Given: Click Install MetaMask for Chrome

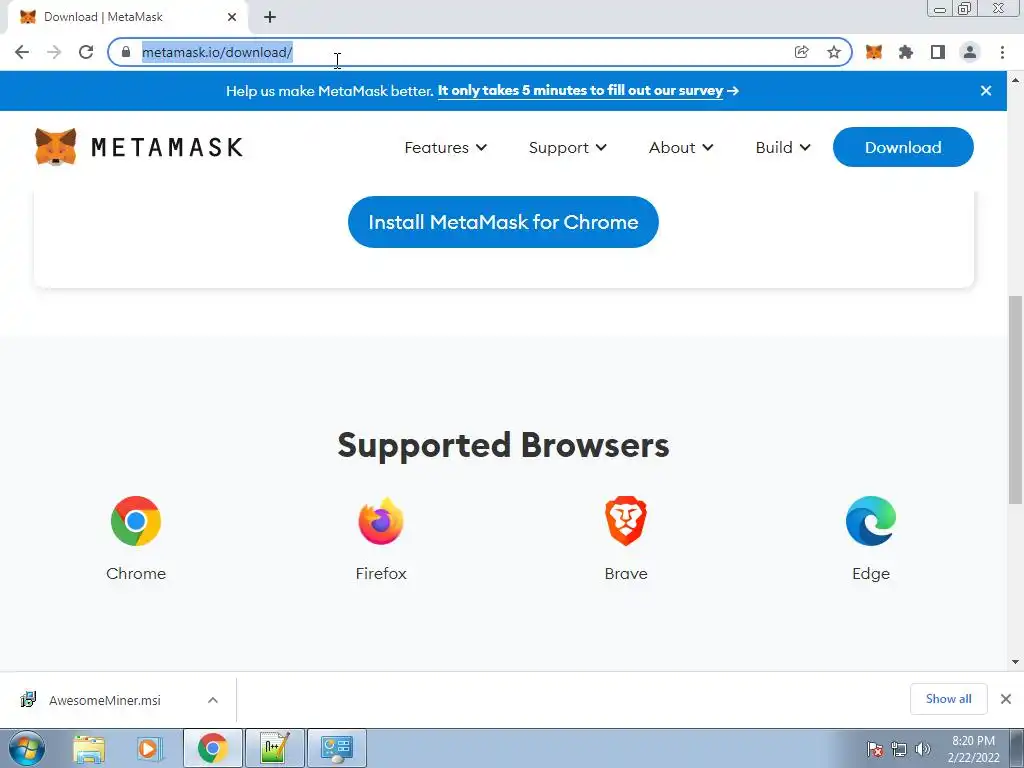Looking at the screenshot, I should click(x=503, y=222).
